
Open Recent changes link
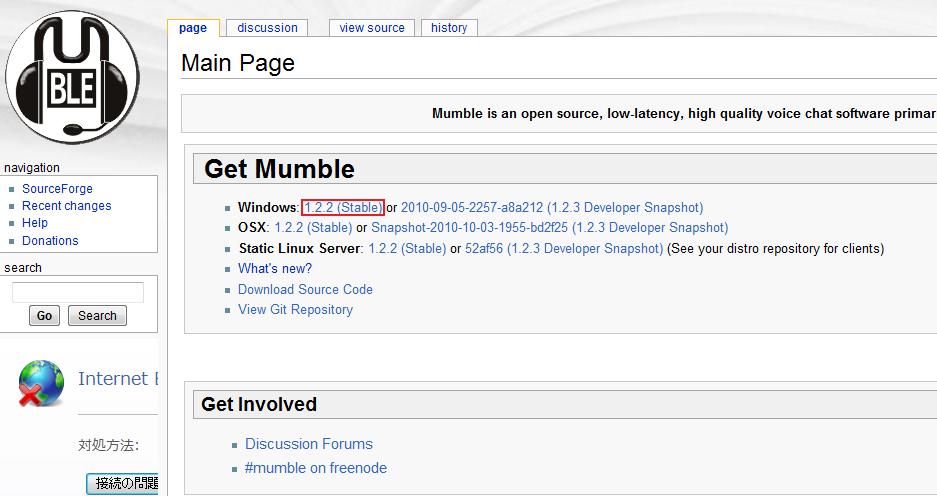click(x=66, y=206)
